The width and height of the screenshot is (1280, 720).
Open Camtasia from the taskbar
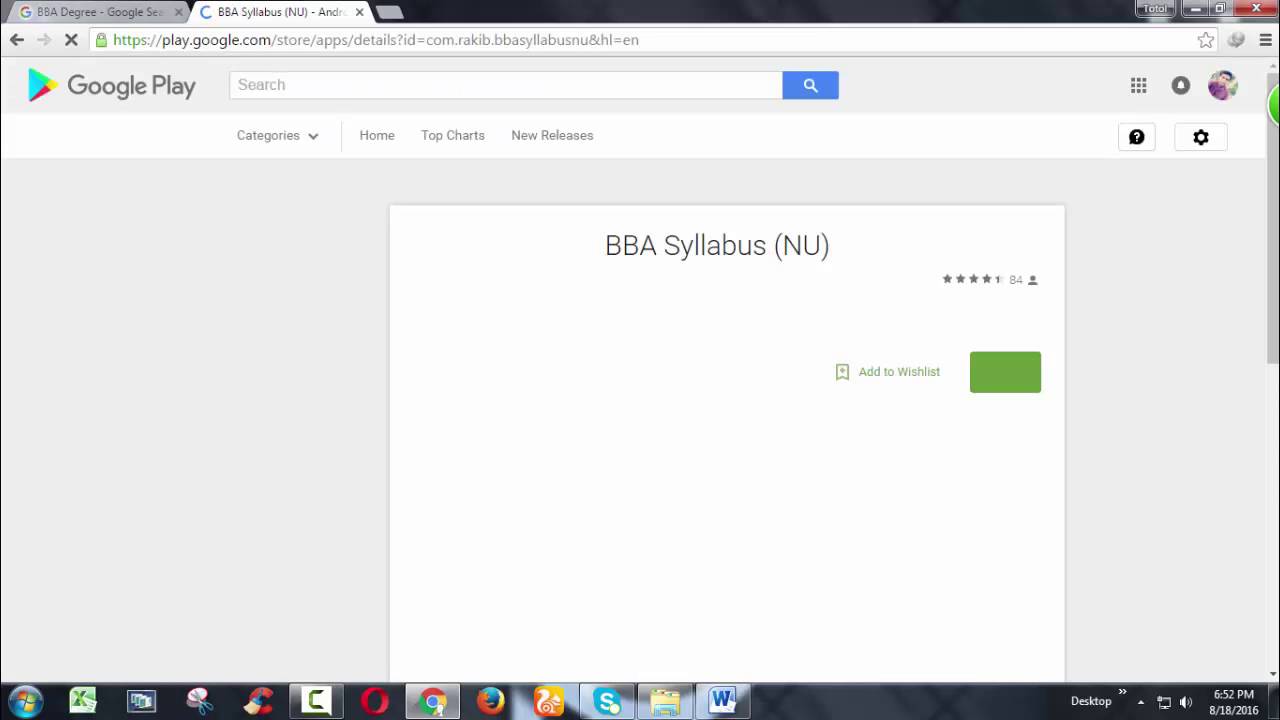click(316, 701)
